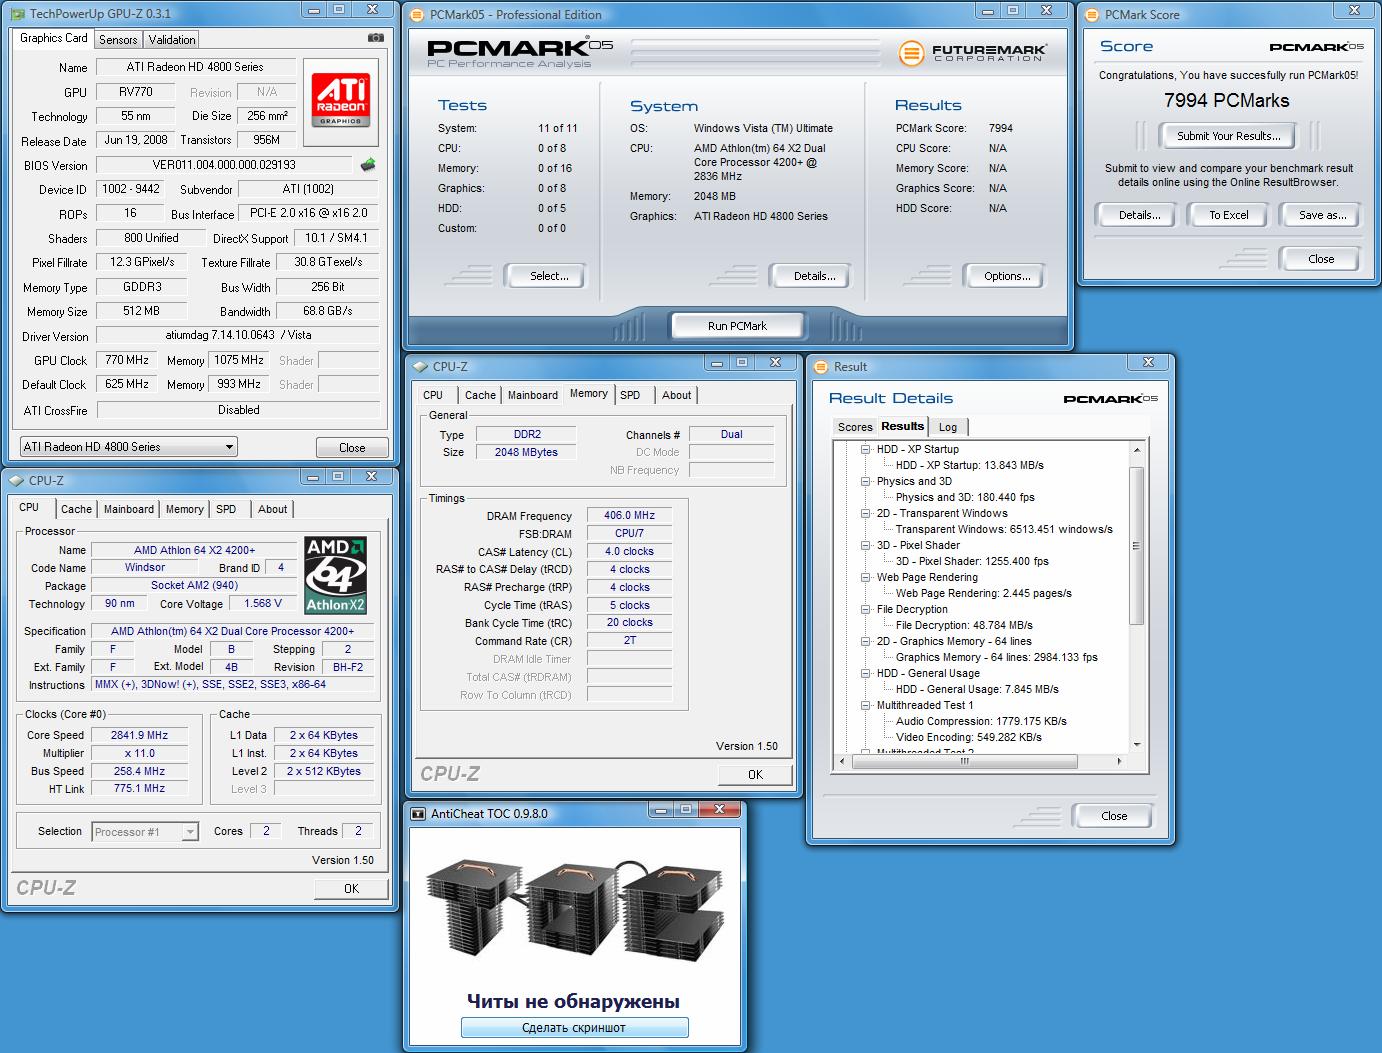1382x1053 pixels.
Task: Select 'Audio Compression: 1779.175 KB/s' row
Action: (980, 721)
